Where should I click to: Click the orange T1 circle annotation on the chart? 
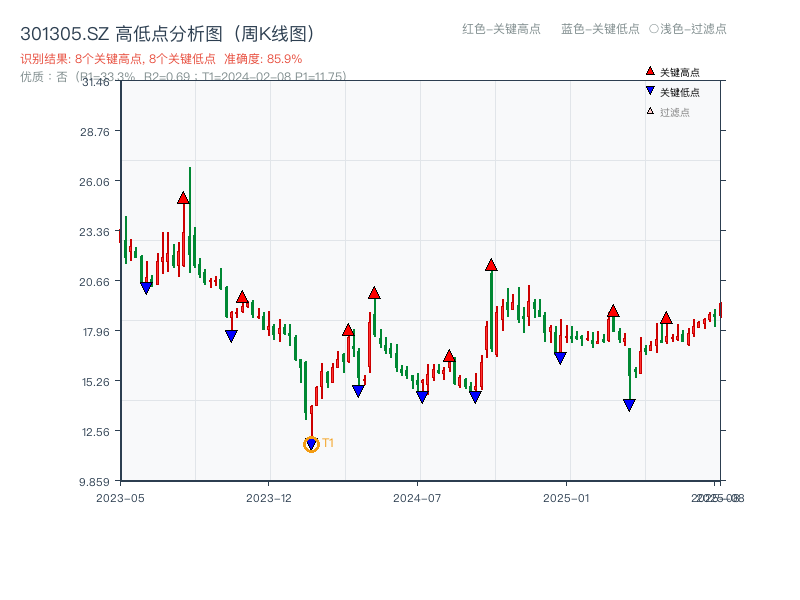click(311, 443)
